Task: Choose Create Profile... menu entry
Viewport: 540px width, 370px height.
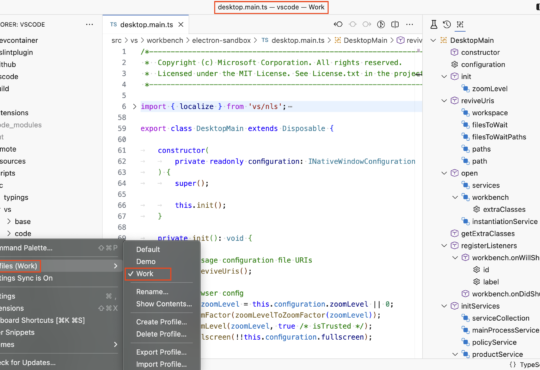Action: tap(162, 322)
